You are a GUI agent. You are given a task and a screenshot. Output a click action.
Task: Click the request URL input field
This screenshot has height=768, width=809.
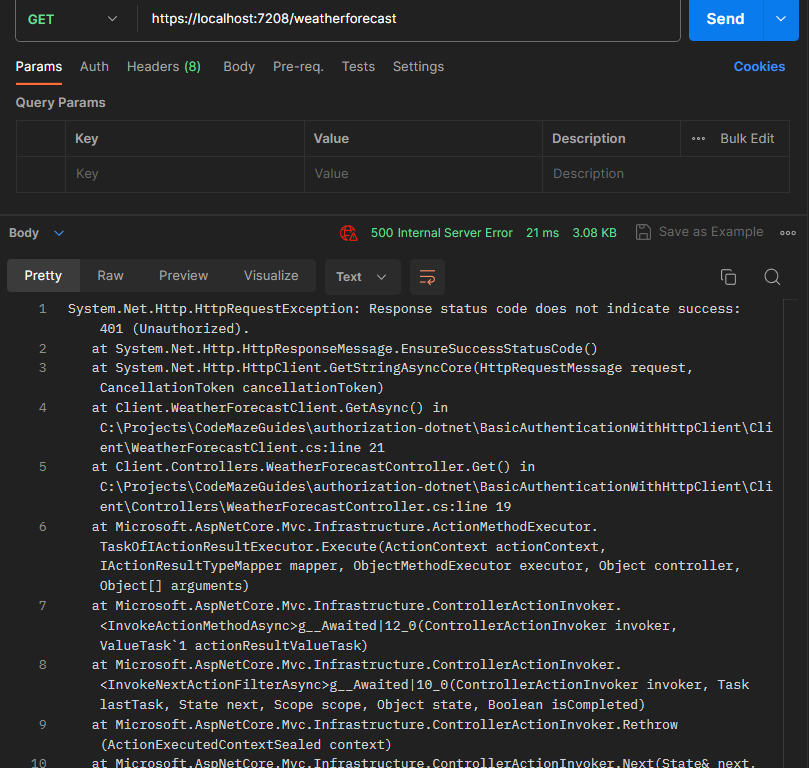tap(410, 19)
